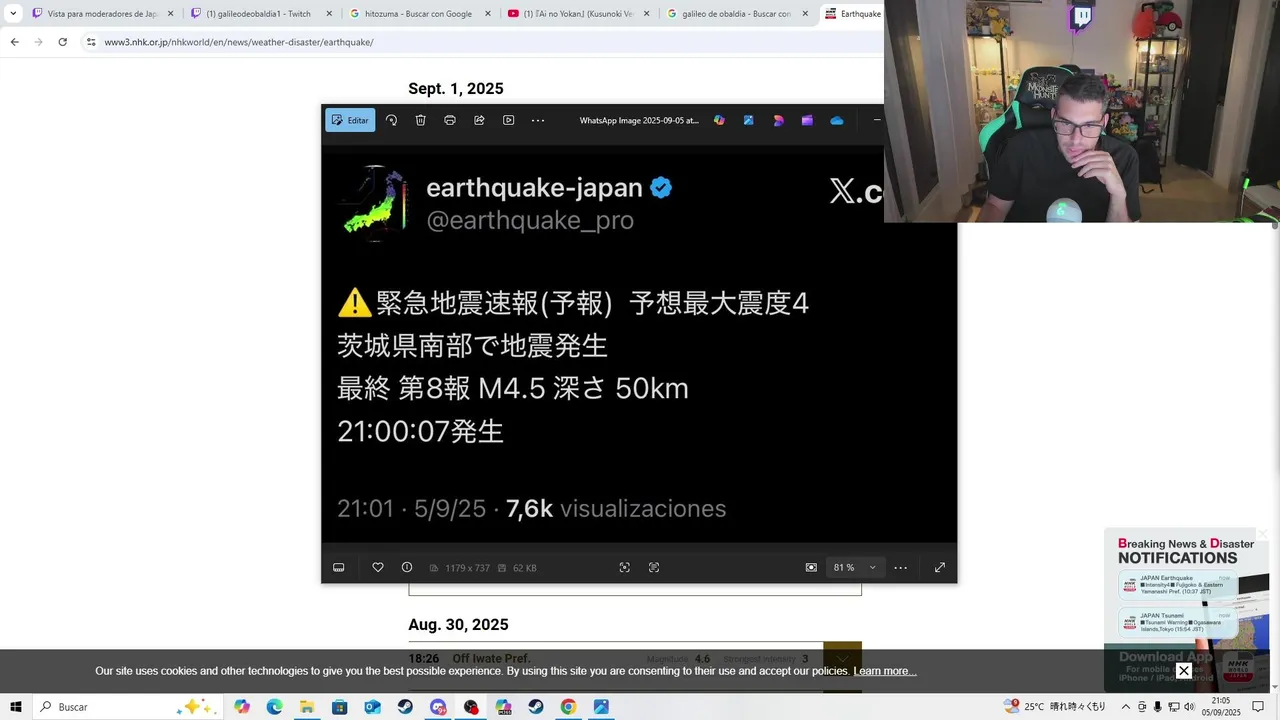
Task: Open Microsoft Edge from taskbar
Action: (274, 707)
